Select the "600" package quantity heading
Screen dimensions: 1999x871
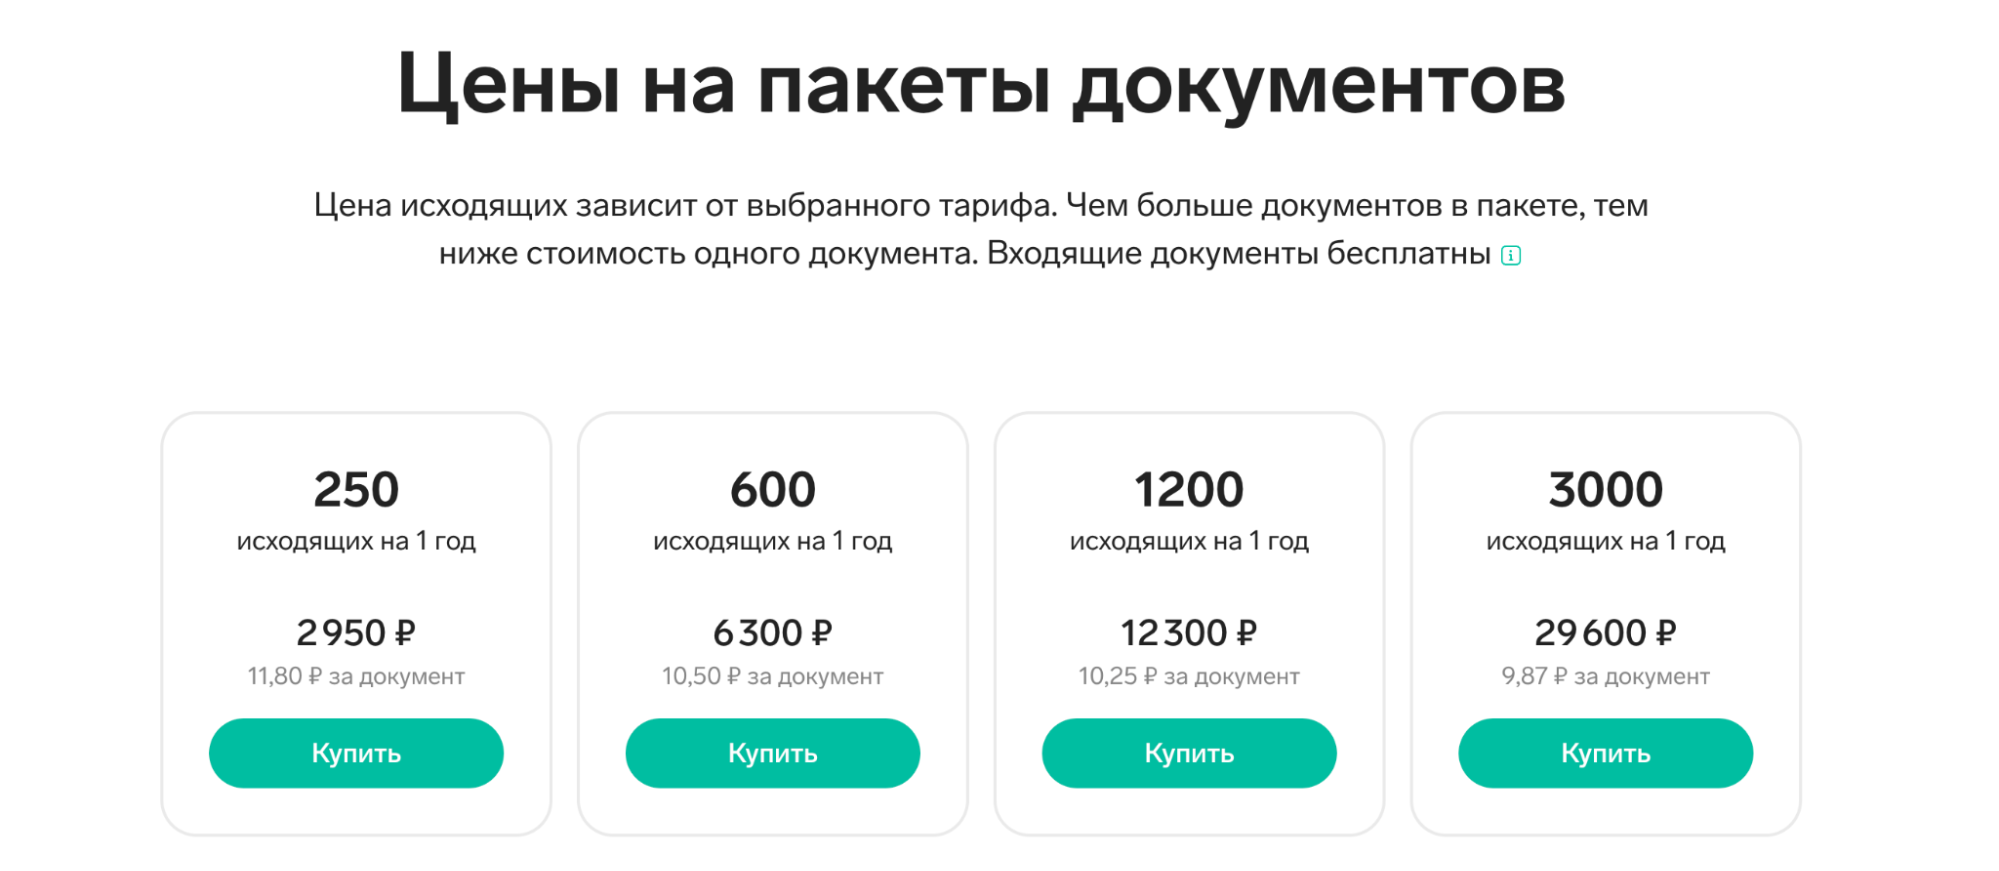point(772,490)
